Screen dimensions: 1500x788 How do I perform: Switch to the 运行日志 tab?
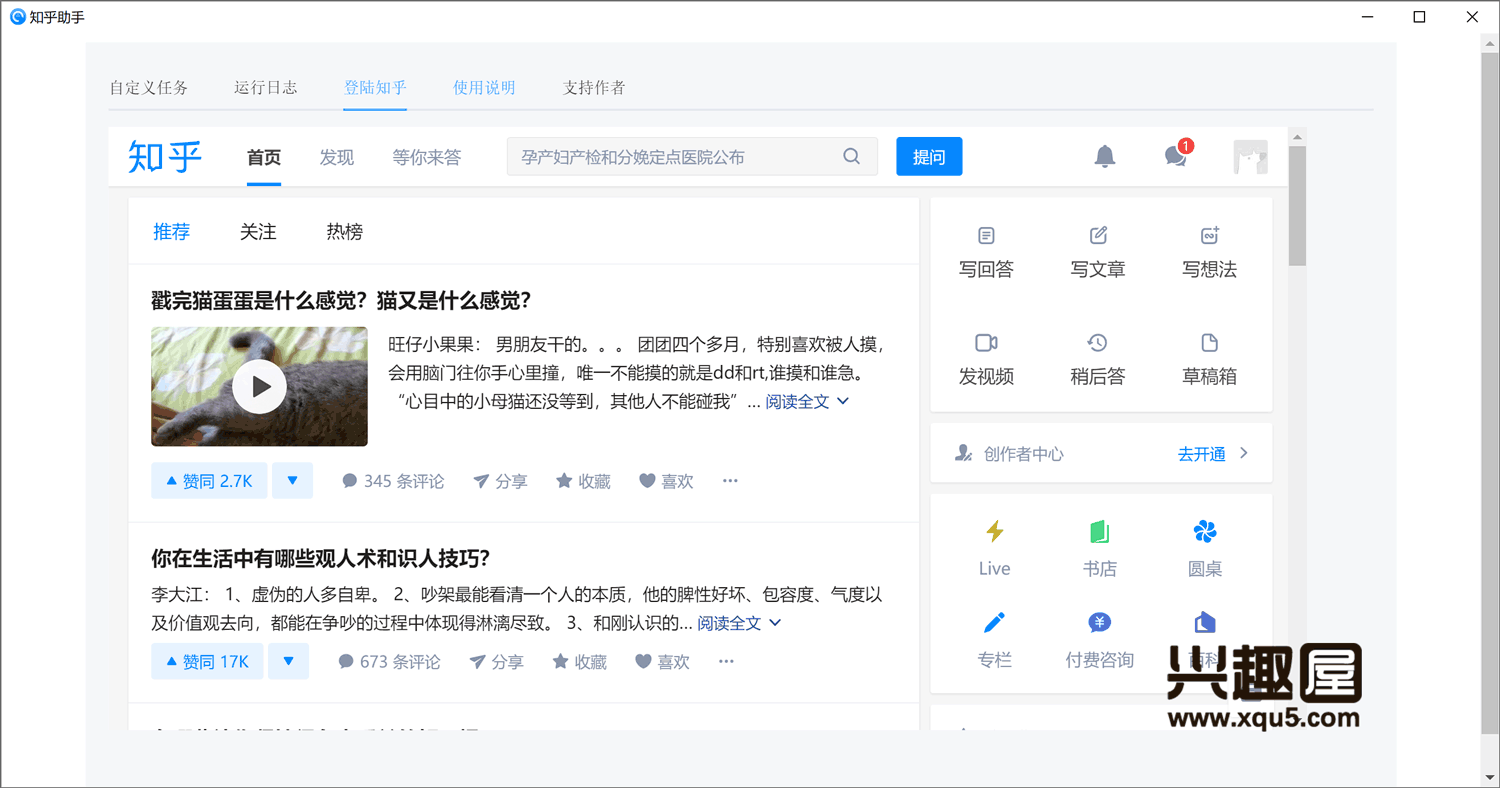click(266, 87)
